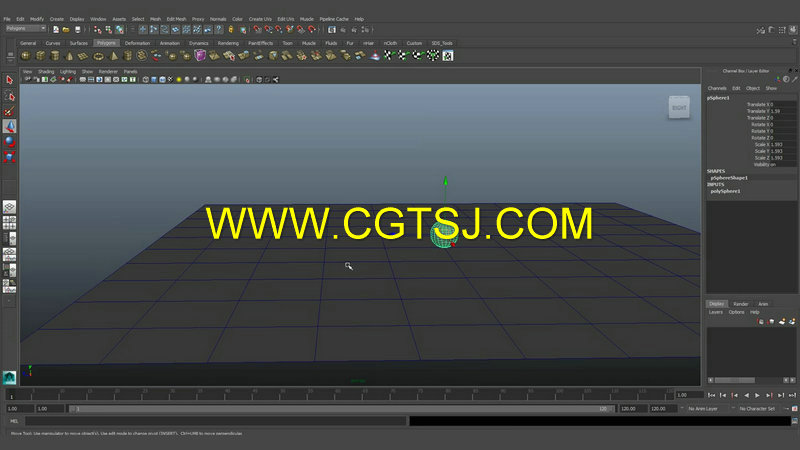Image resolution: width=800 pixels, height=450 pixels.
Task: Open the No Anim Layer dropdown
Action: (702, 409)
